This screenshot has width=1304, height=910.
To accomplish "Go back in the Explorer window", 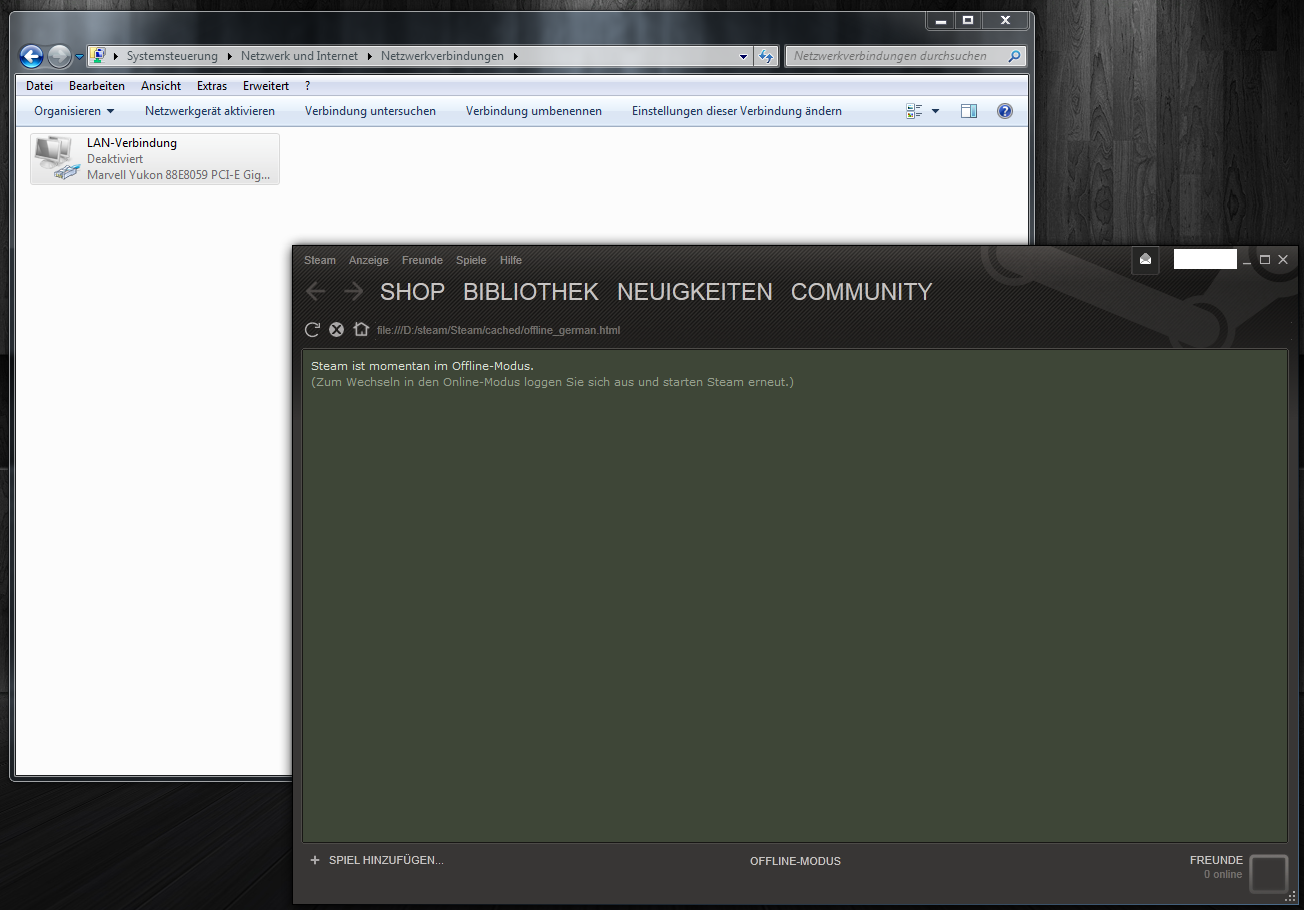I will point(32,57).
